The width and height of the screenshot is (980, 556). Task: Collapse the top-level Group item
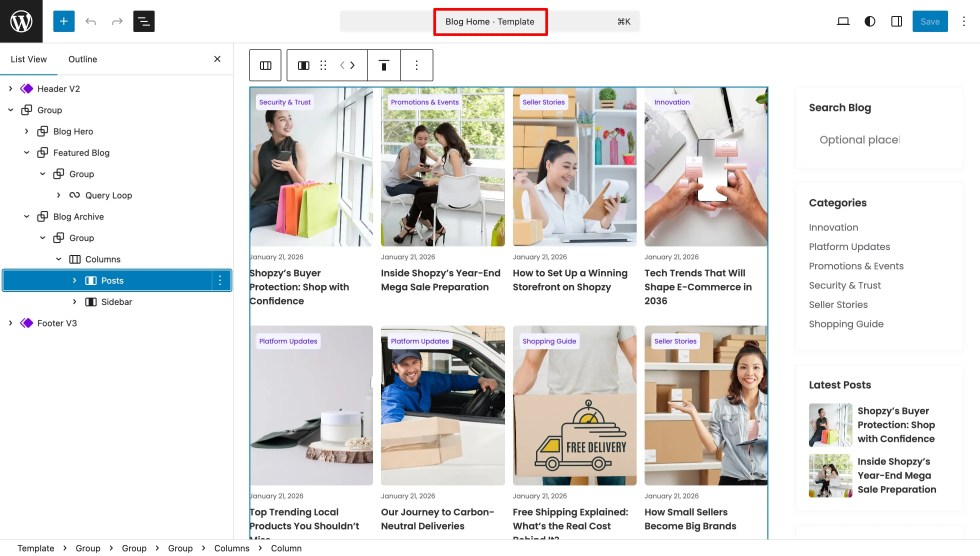[11, 110]
